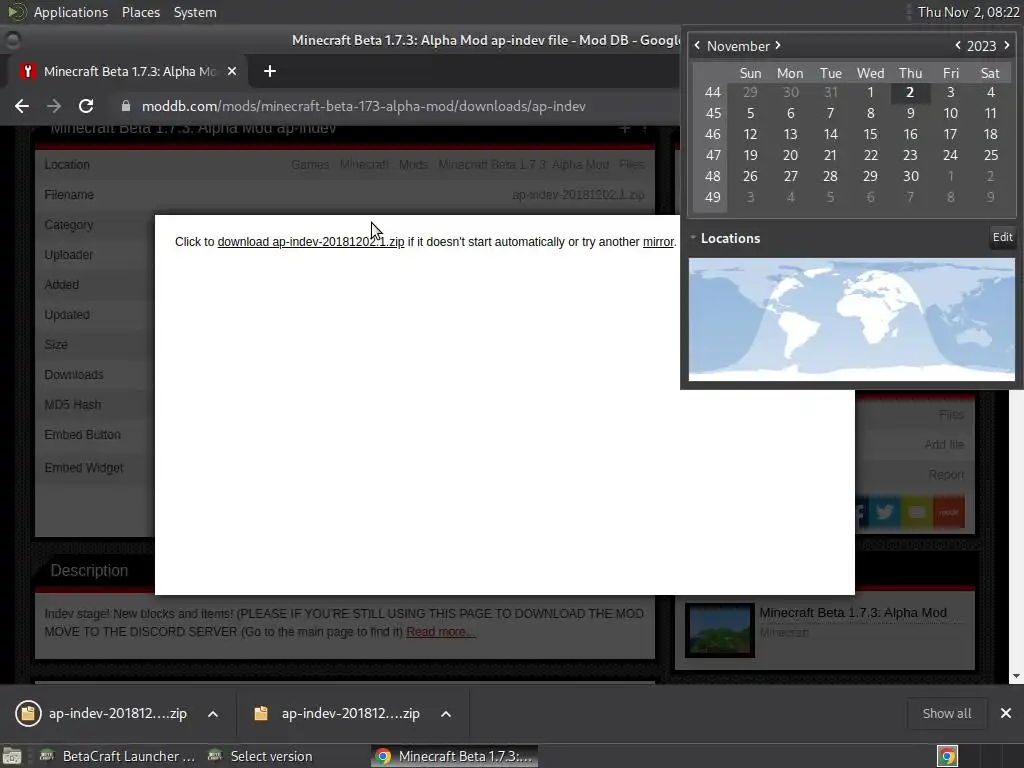The width and height of the screenshot is (1024, 768).
Task: Switch to BetaCraft Launcher taskbar window
Action: (118, 756)
